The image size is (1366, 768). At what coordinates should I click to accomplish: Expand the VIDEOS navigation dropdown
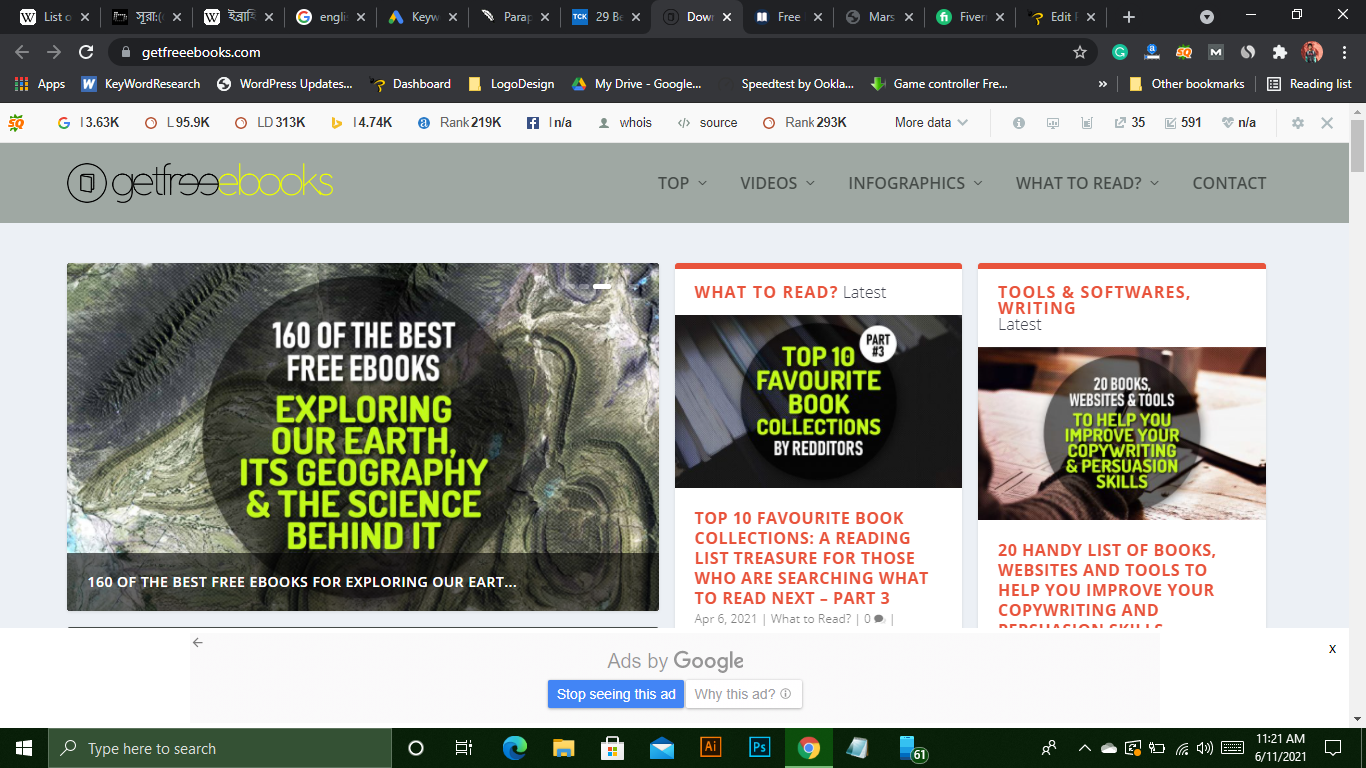777,183
